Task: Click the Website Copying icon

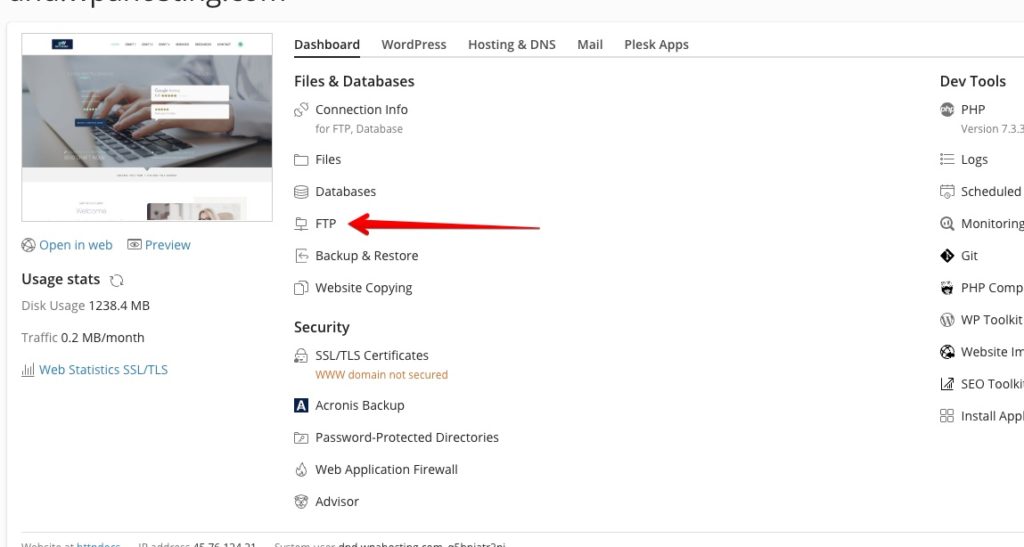Action: pyautogui.click(x=300, y=288)
